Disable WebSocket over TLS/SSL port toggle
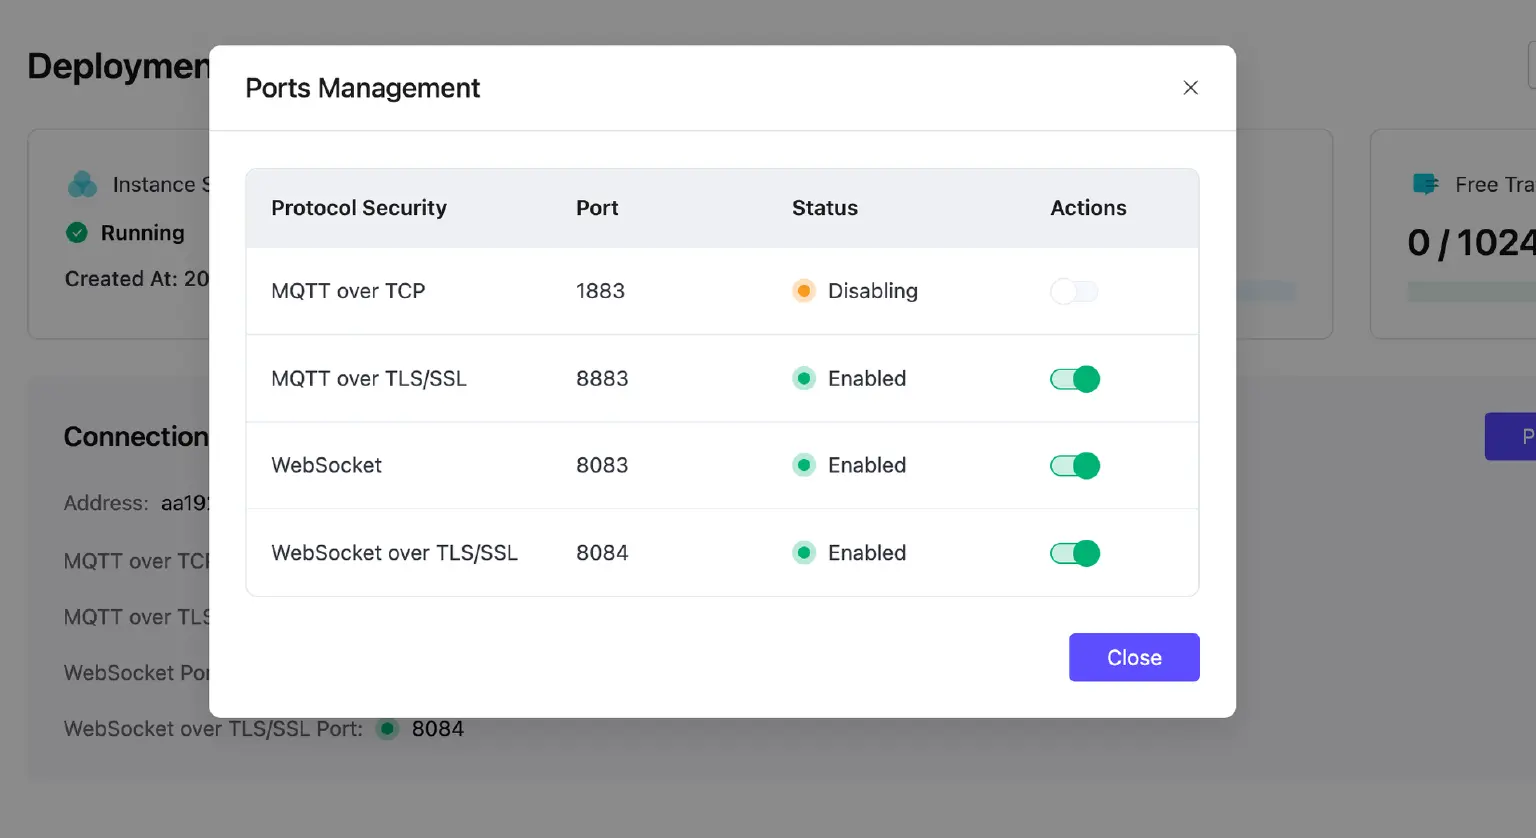 pos(1074,553)
